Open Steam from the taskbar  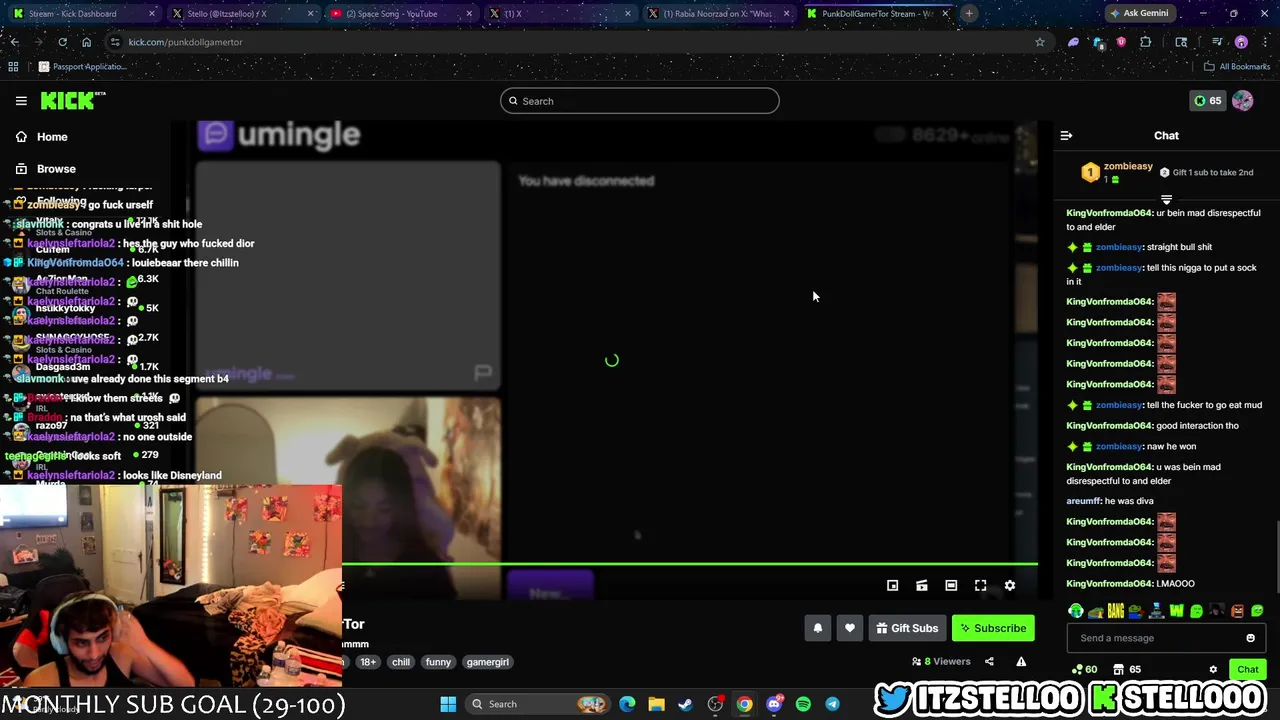pos(685,704)
